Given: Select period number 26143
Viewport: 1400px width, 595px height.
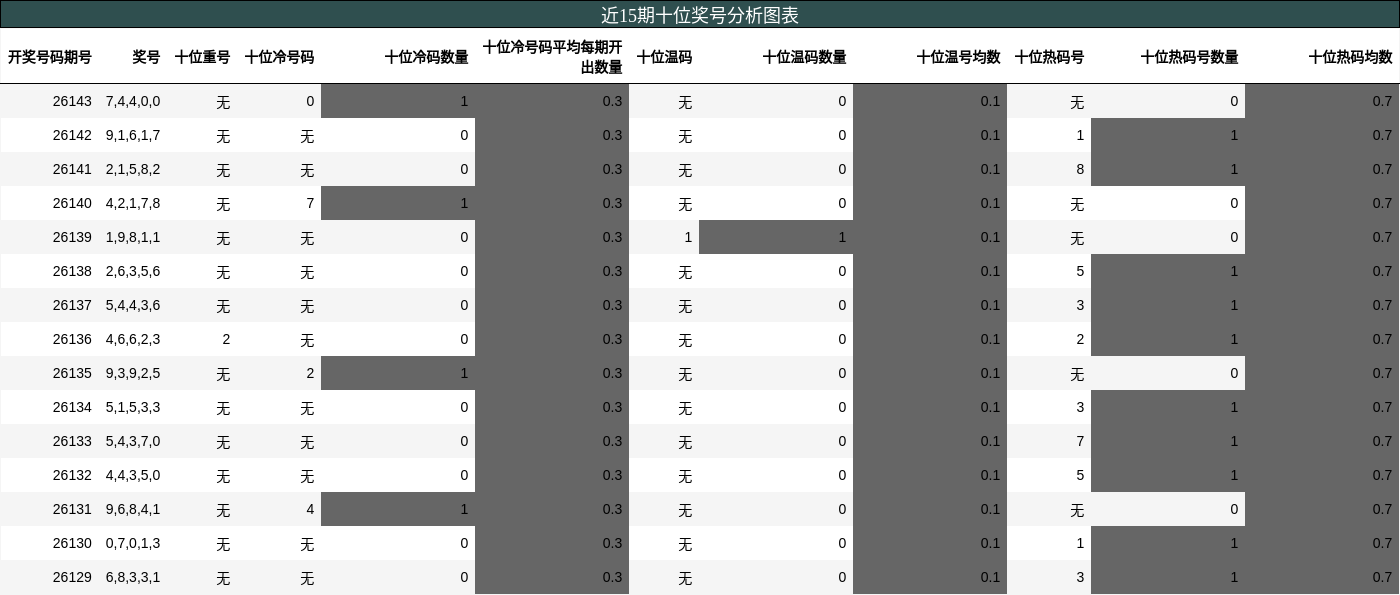Looking at the screenshot, I should point(72,101).
